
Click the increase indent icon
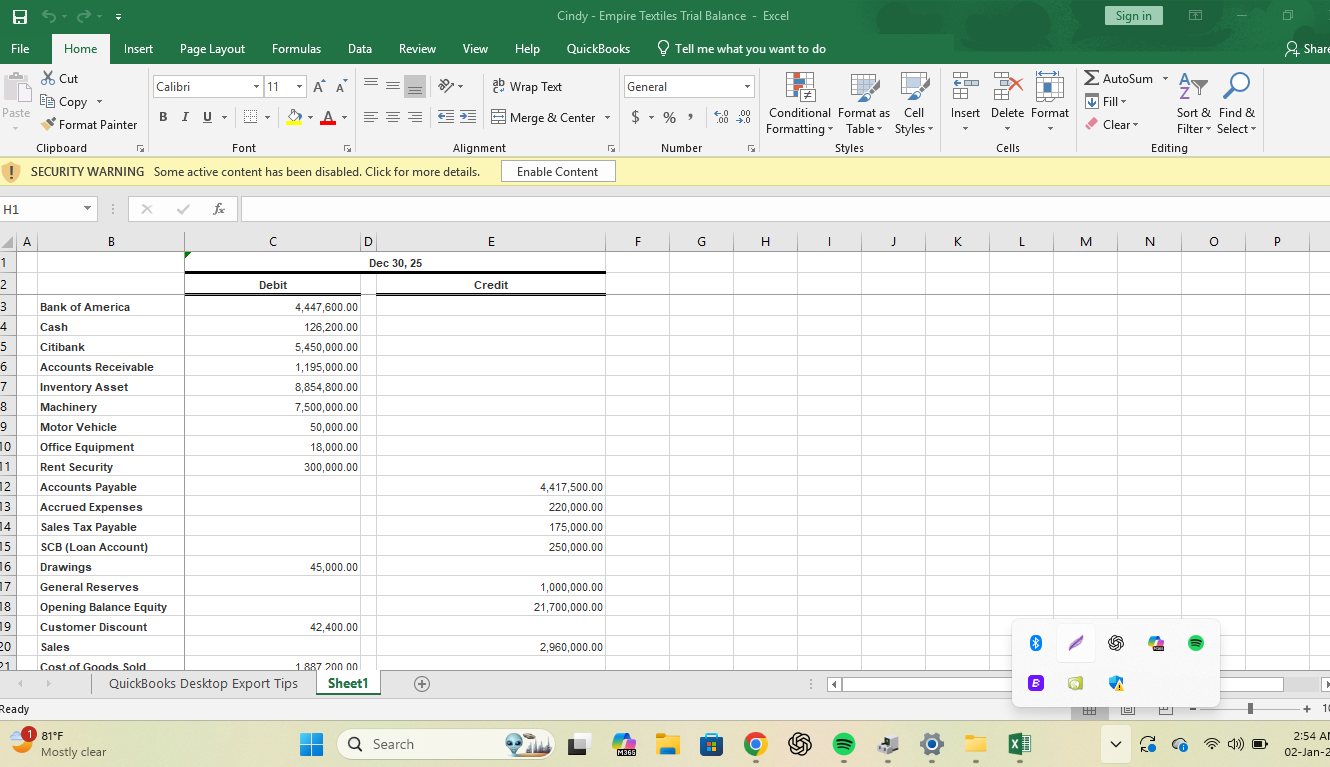pos(468,118)
